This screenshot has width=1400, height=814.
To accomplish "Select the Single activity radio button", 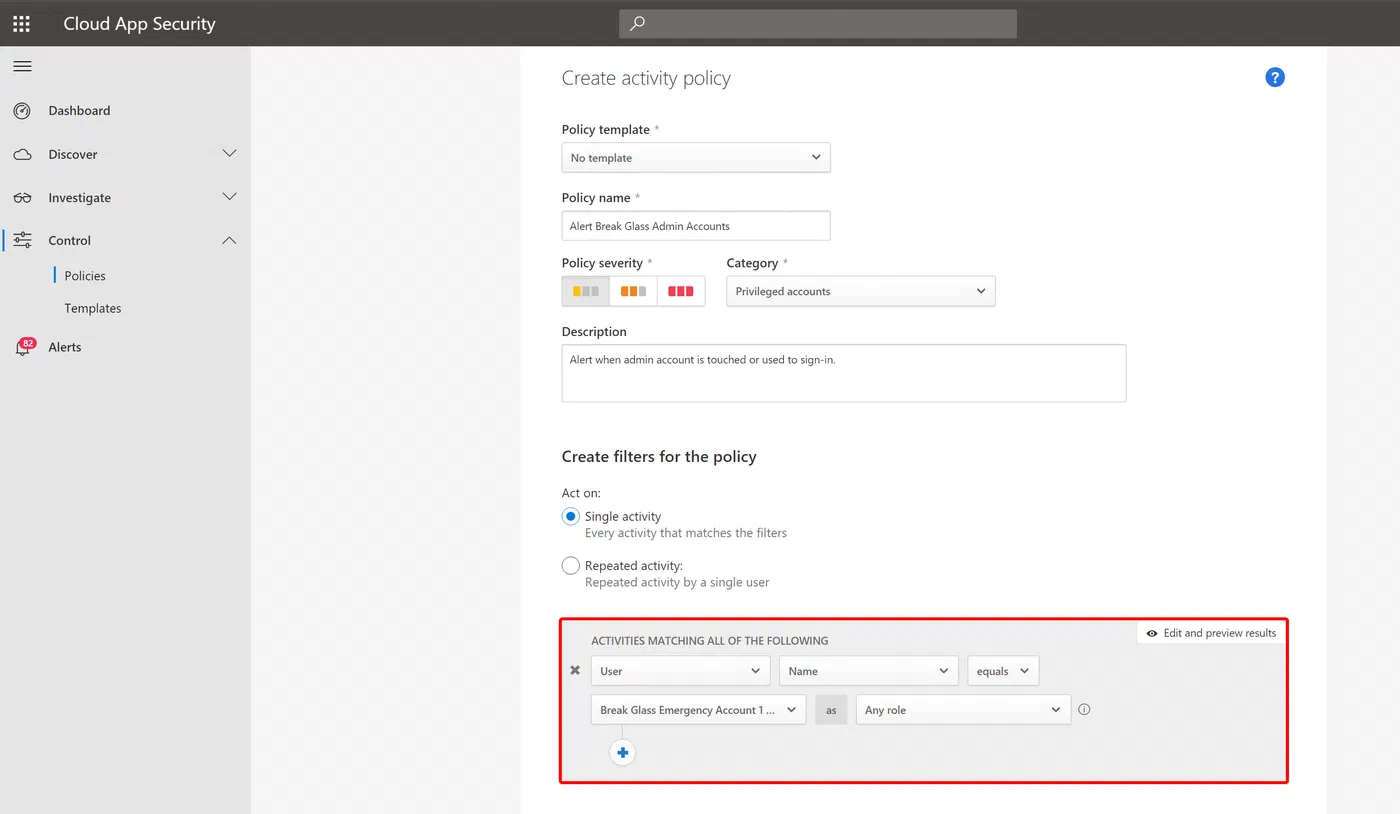I will [571, 517].
